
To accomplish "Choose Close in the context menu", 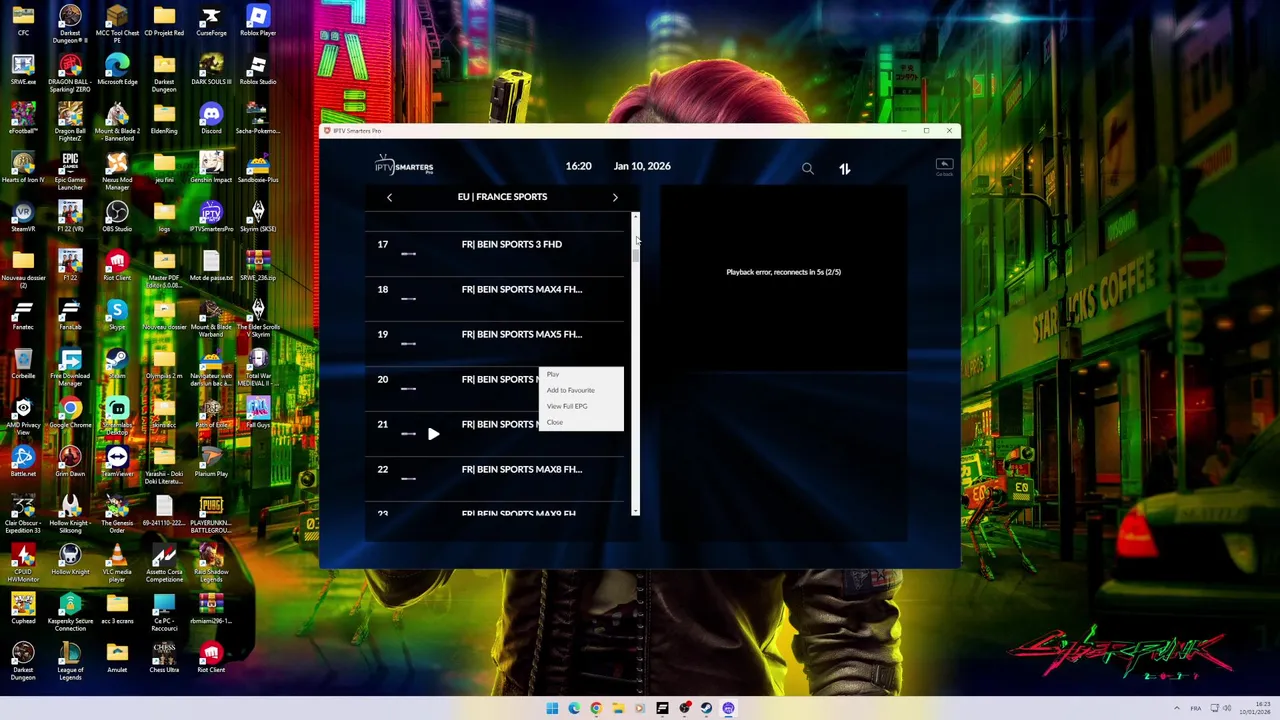I will tap(555, 422).
